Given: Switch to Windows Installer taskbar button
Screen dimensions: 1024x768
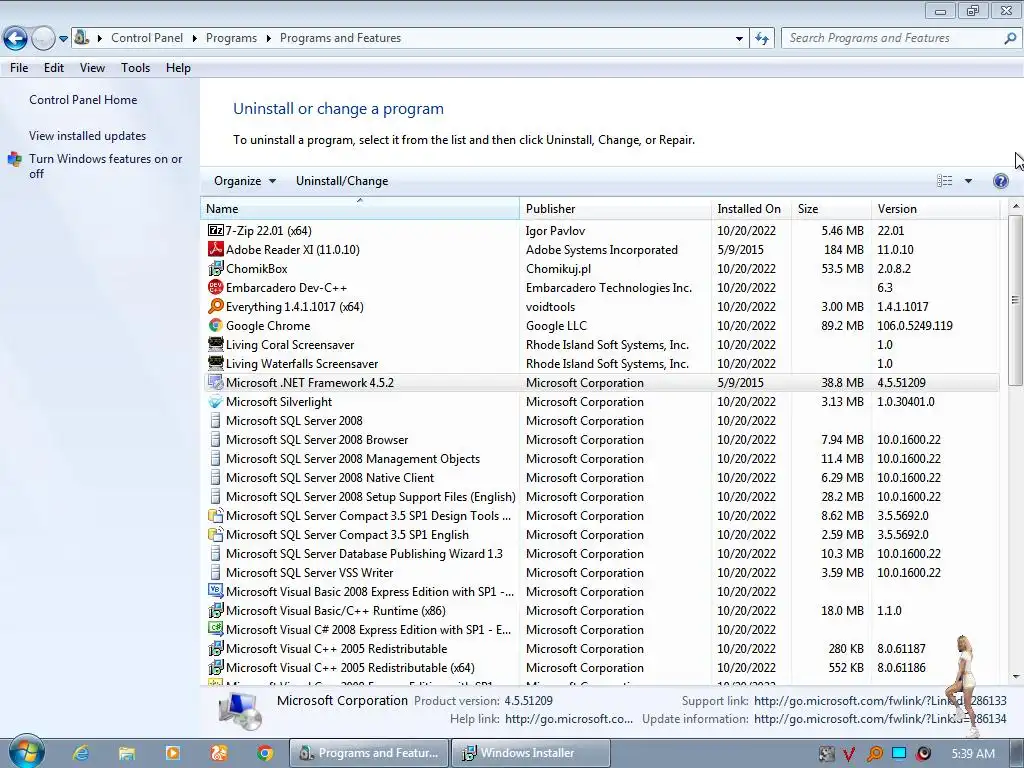Looking at the screenshot, I should tap(531, 753).
